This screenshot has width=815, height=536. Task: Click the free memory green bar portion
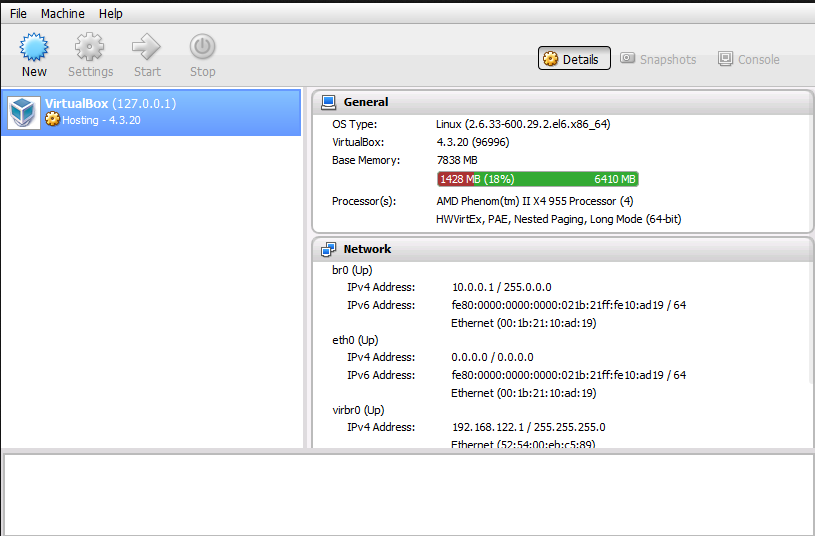[556, 179]
